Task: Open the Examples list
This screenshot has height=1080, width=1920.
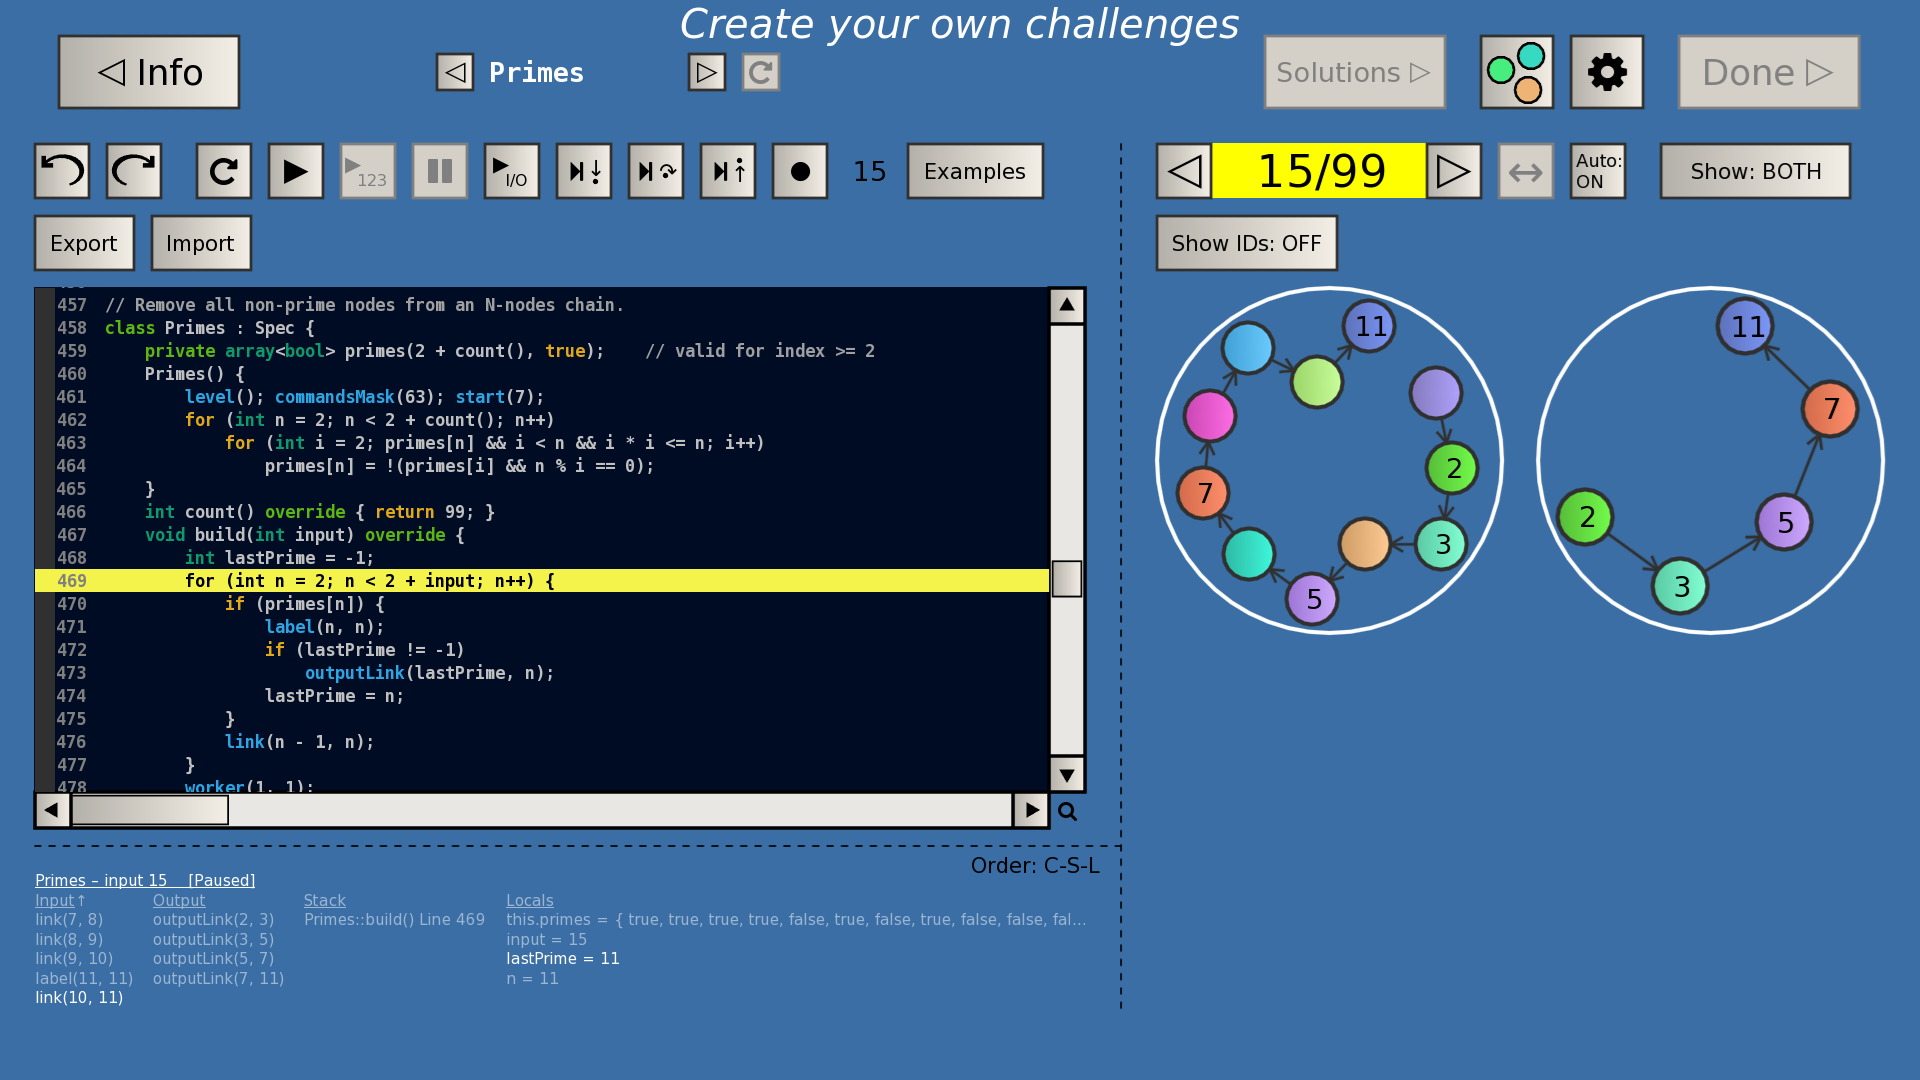Action: pos(975,171)
